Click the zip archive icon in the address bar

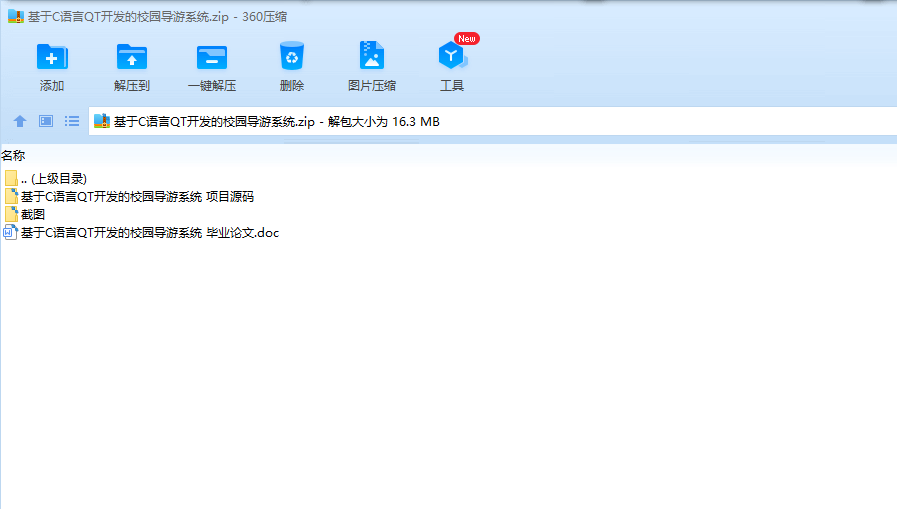pyautogui.click(x=102, y=121)
